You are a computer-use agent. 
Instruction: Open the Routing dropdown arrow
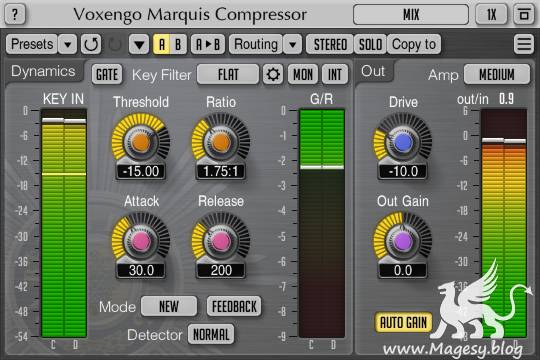(292, 44)
